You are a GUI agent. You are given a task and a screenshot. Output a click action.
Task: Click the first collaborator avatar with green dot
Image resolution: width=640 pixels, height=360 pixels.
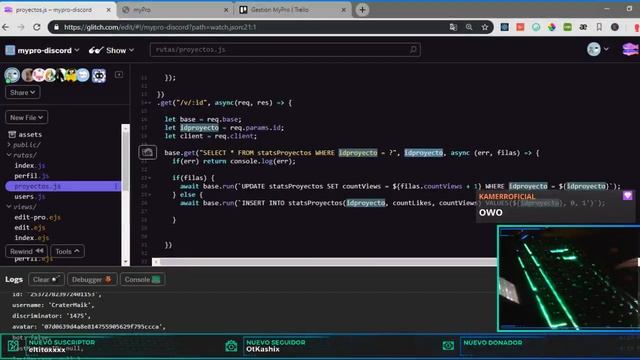tap(12, 76)
